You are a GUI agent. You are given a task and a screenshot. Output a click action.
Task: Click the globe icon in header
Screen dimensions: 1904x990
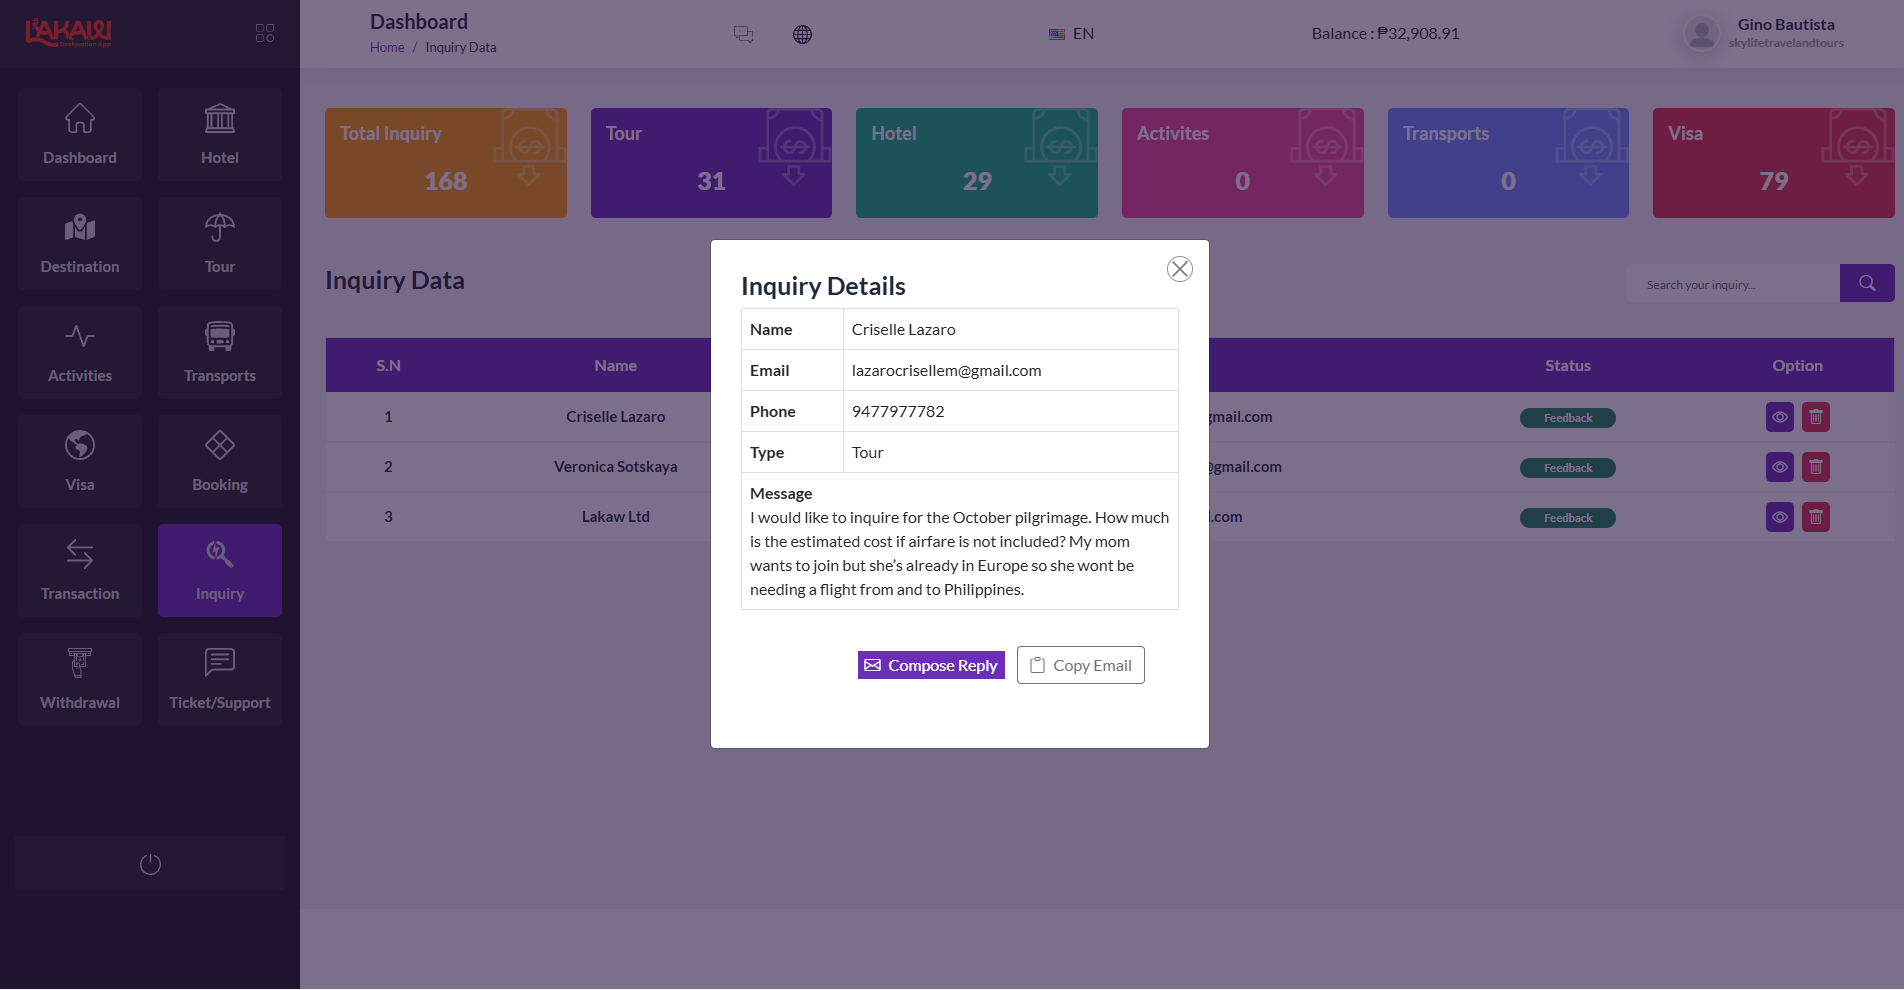point(802,34)
